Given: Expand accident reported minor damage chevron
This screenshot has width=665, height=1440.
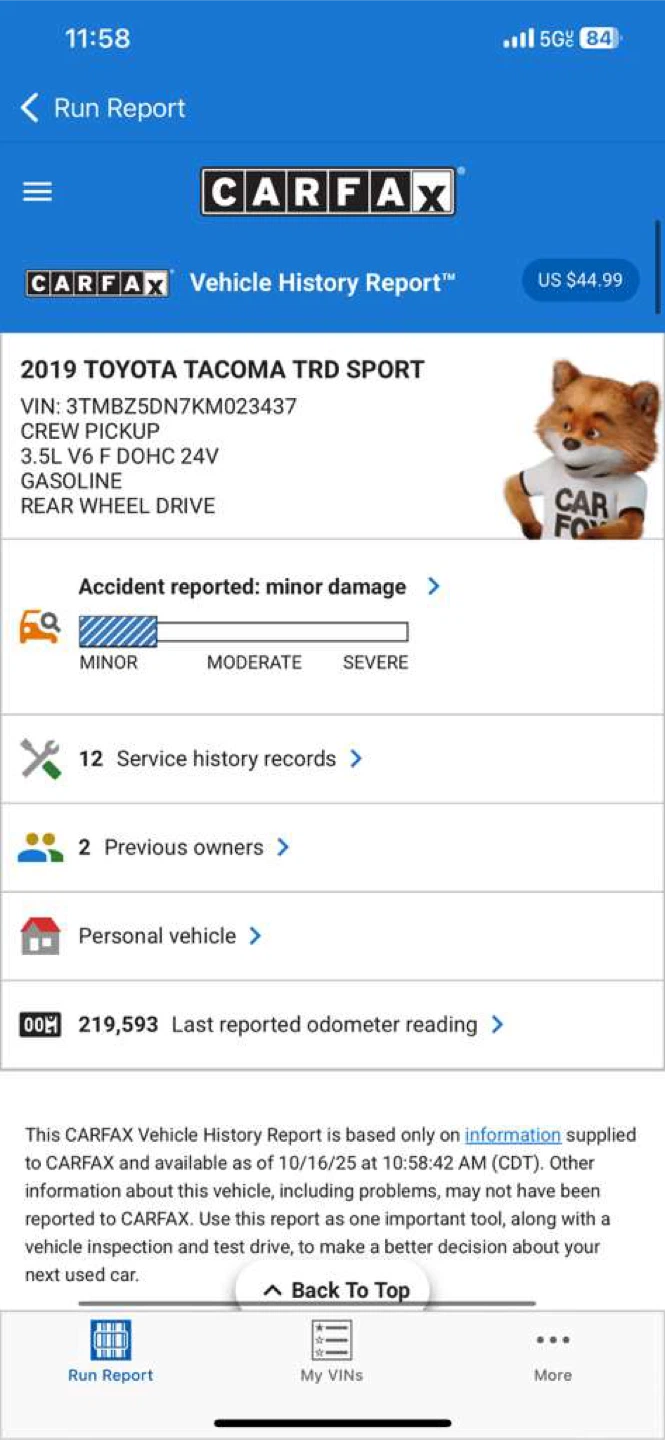Looking at the screenshot, I should click(433, 586).
